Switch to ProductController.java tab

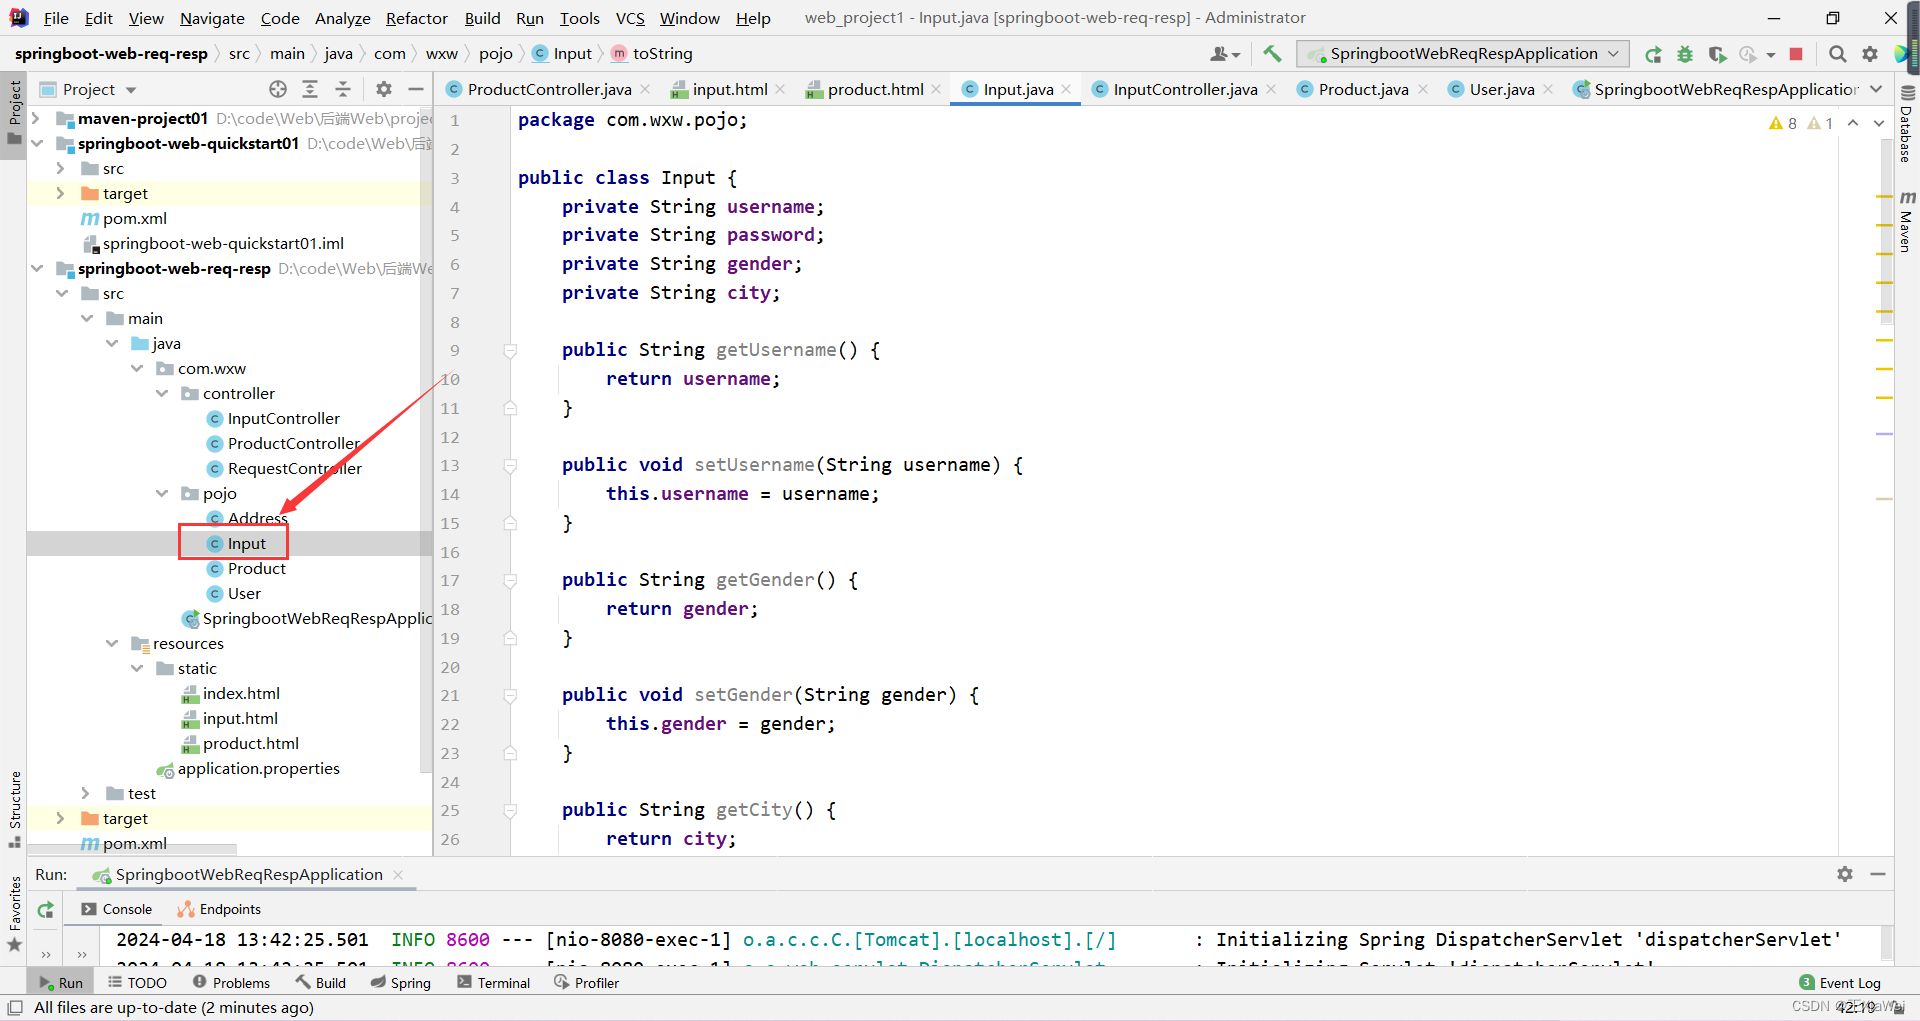tap(549, 89)
